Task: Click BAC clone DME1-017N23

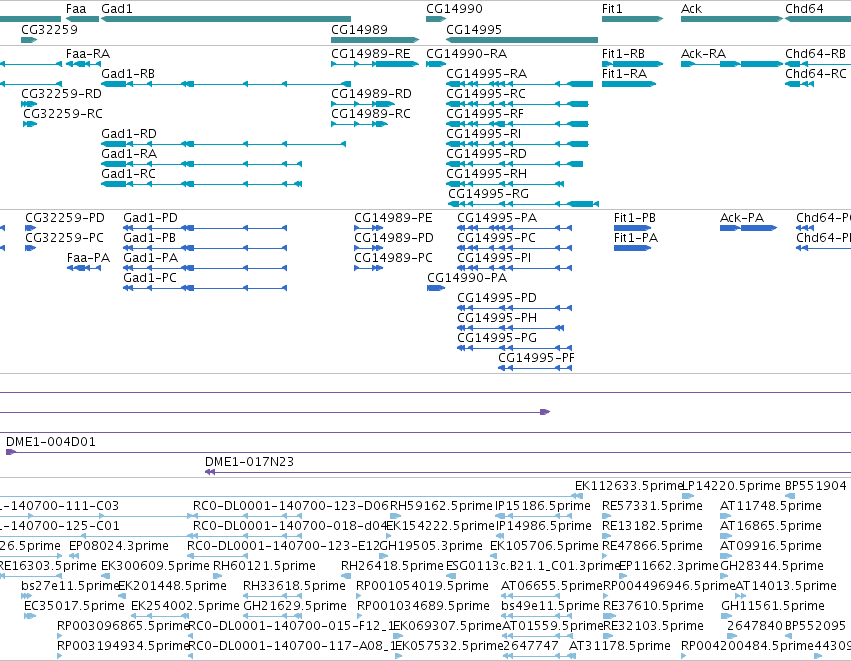Action: pyautogui.click(x=250, y=462)
